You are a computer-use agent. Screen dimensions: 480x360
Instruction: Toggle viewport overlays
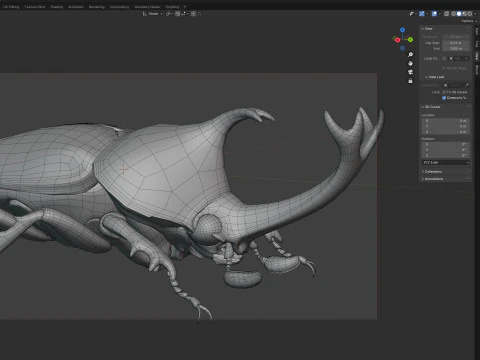(x=434, y=14)
